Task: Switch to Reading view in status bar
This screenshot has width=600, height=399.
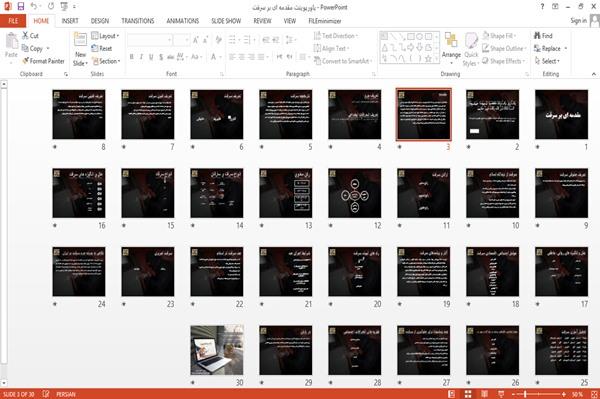Action: [x=484, y=394]
